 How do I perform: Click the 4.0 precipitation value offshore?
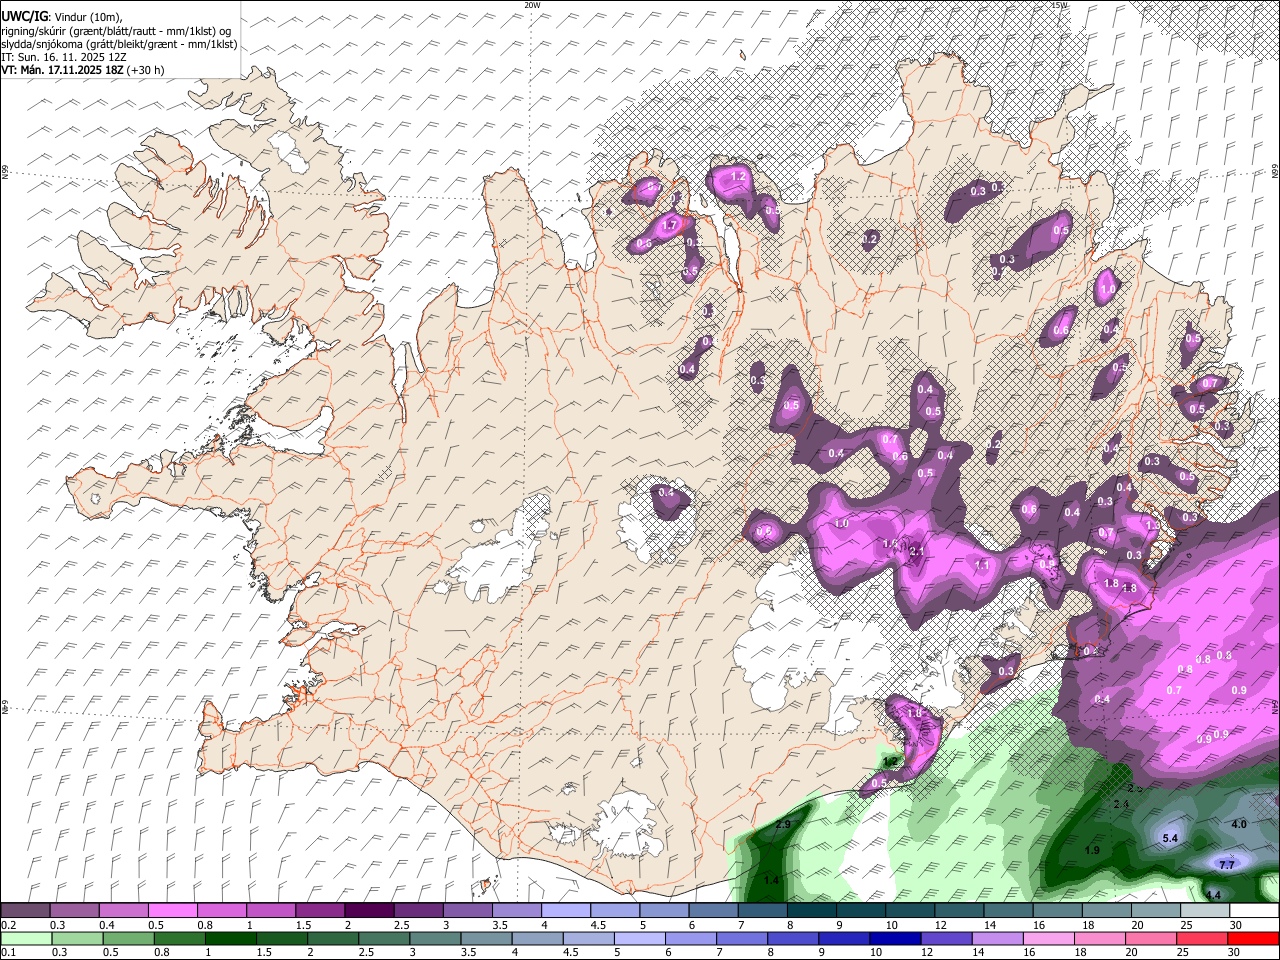tap(1239, 824)
